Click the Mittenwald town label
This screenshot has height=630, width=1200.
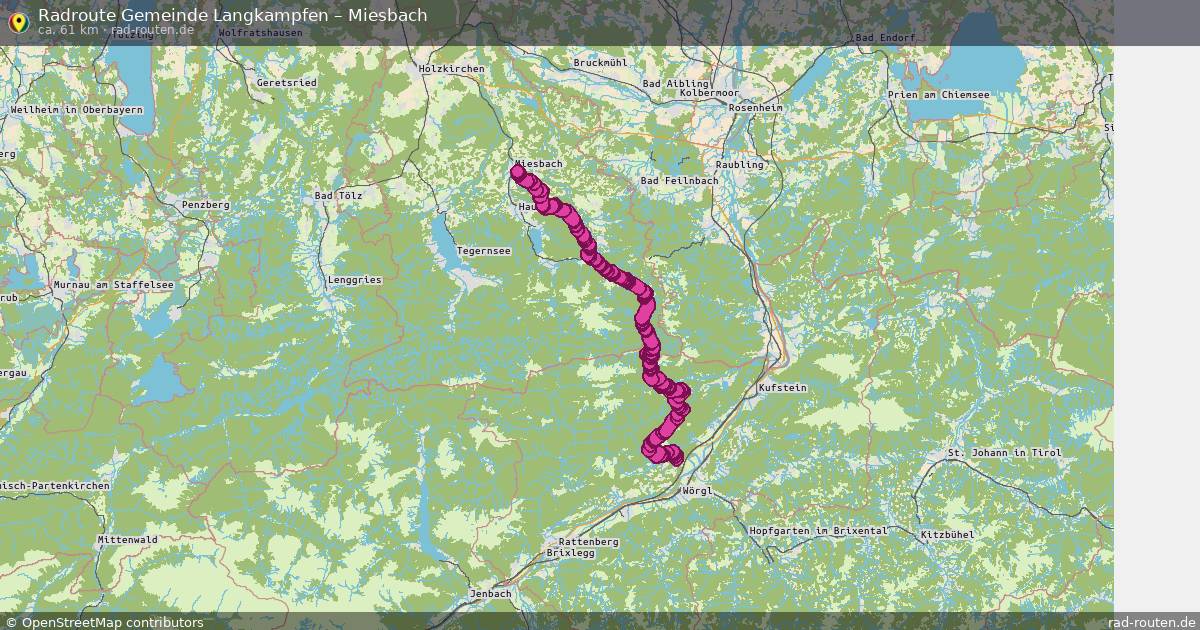127,539
